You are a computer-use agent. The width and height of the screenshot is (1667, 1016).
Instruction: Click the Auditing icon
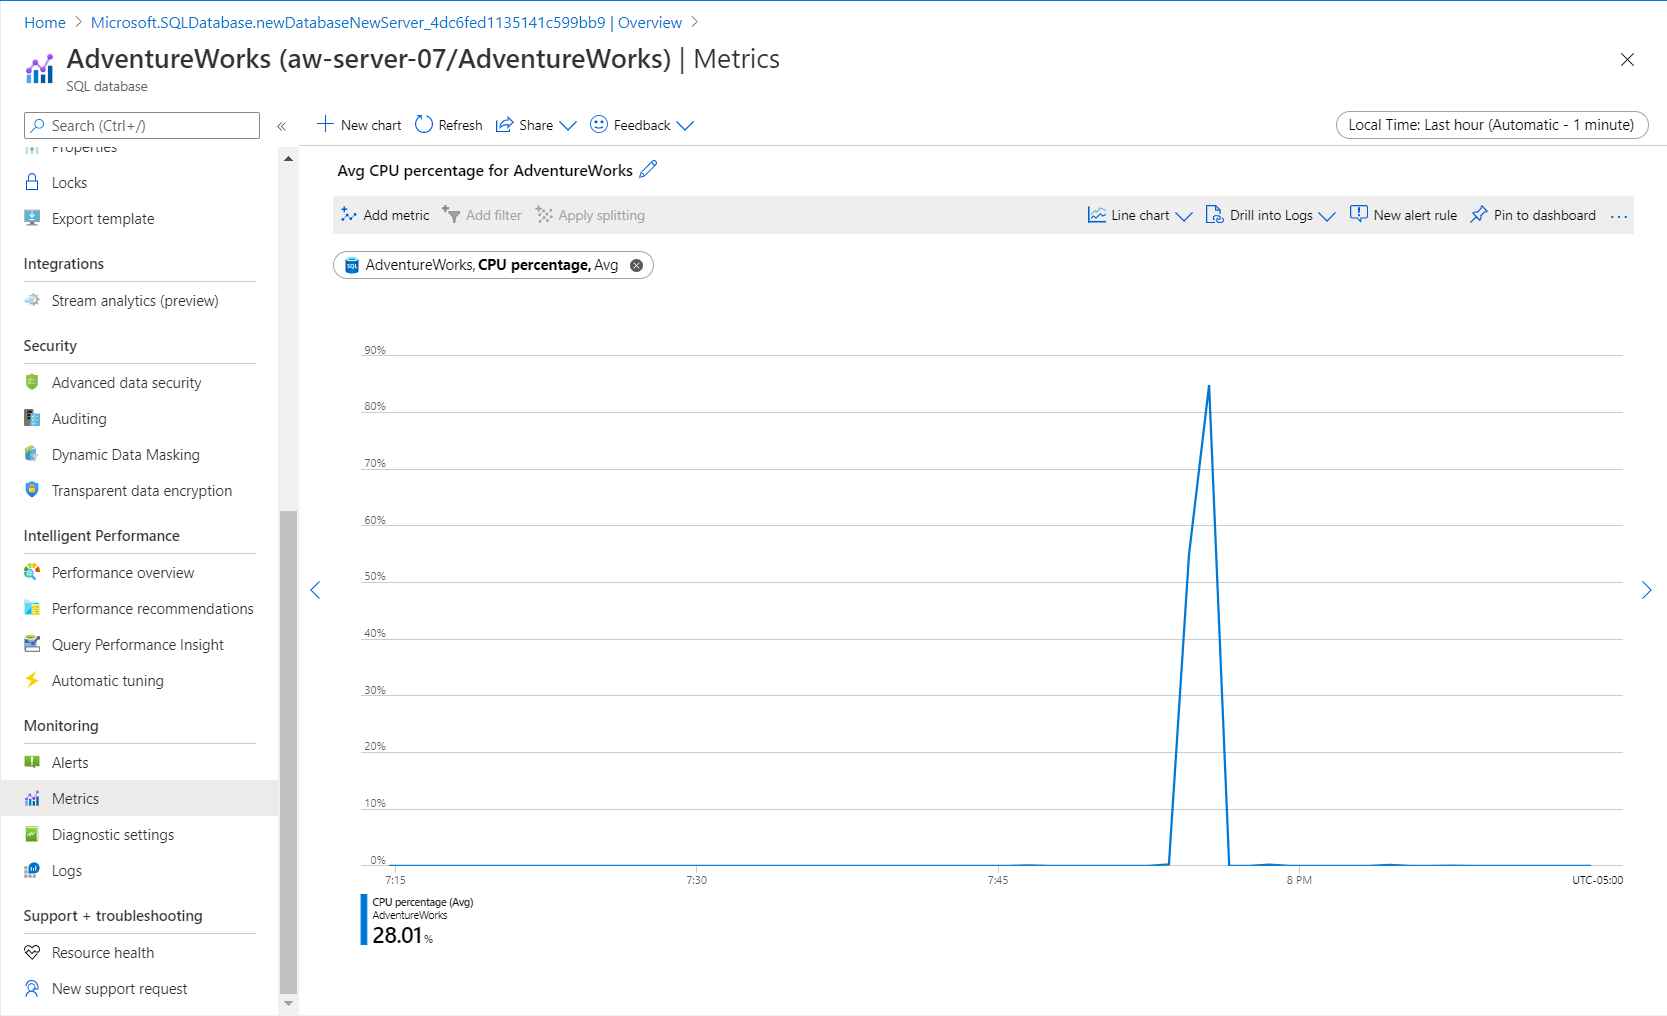[x=32, y=418]
